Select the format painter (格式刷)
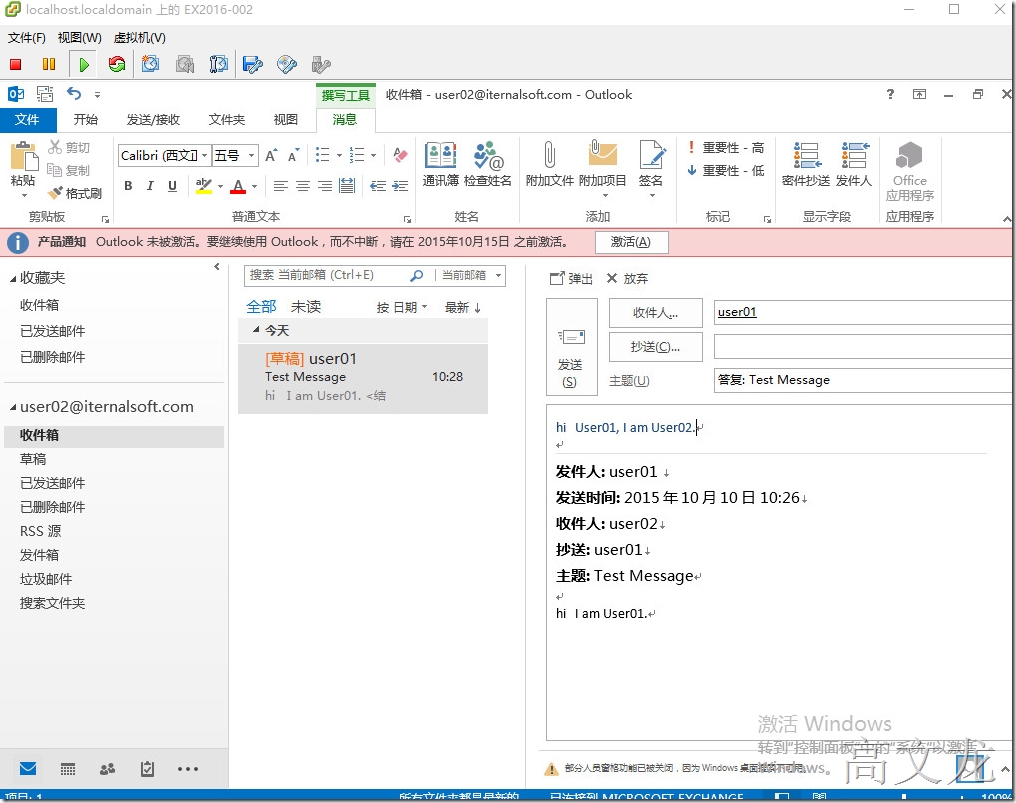The height and width of the screenshot is (803, 1016). [x=75, y=193]
